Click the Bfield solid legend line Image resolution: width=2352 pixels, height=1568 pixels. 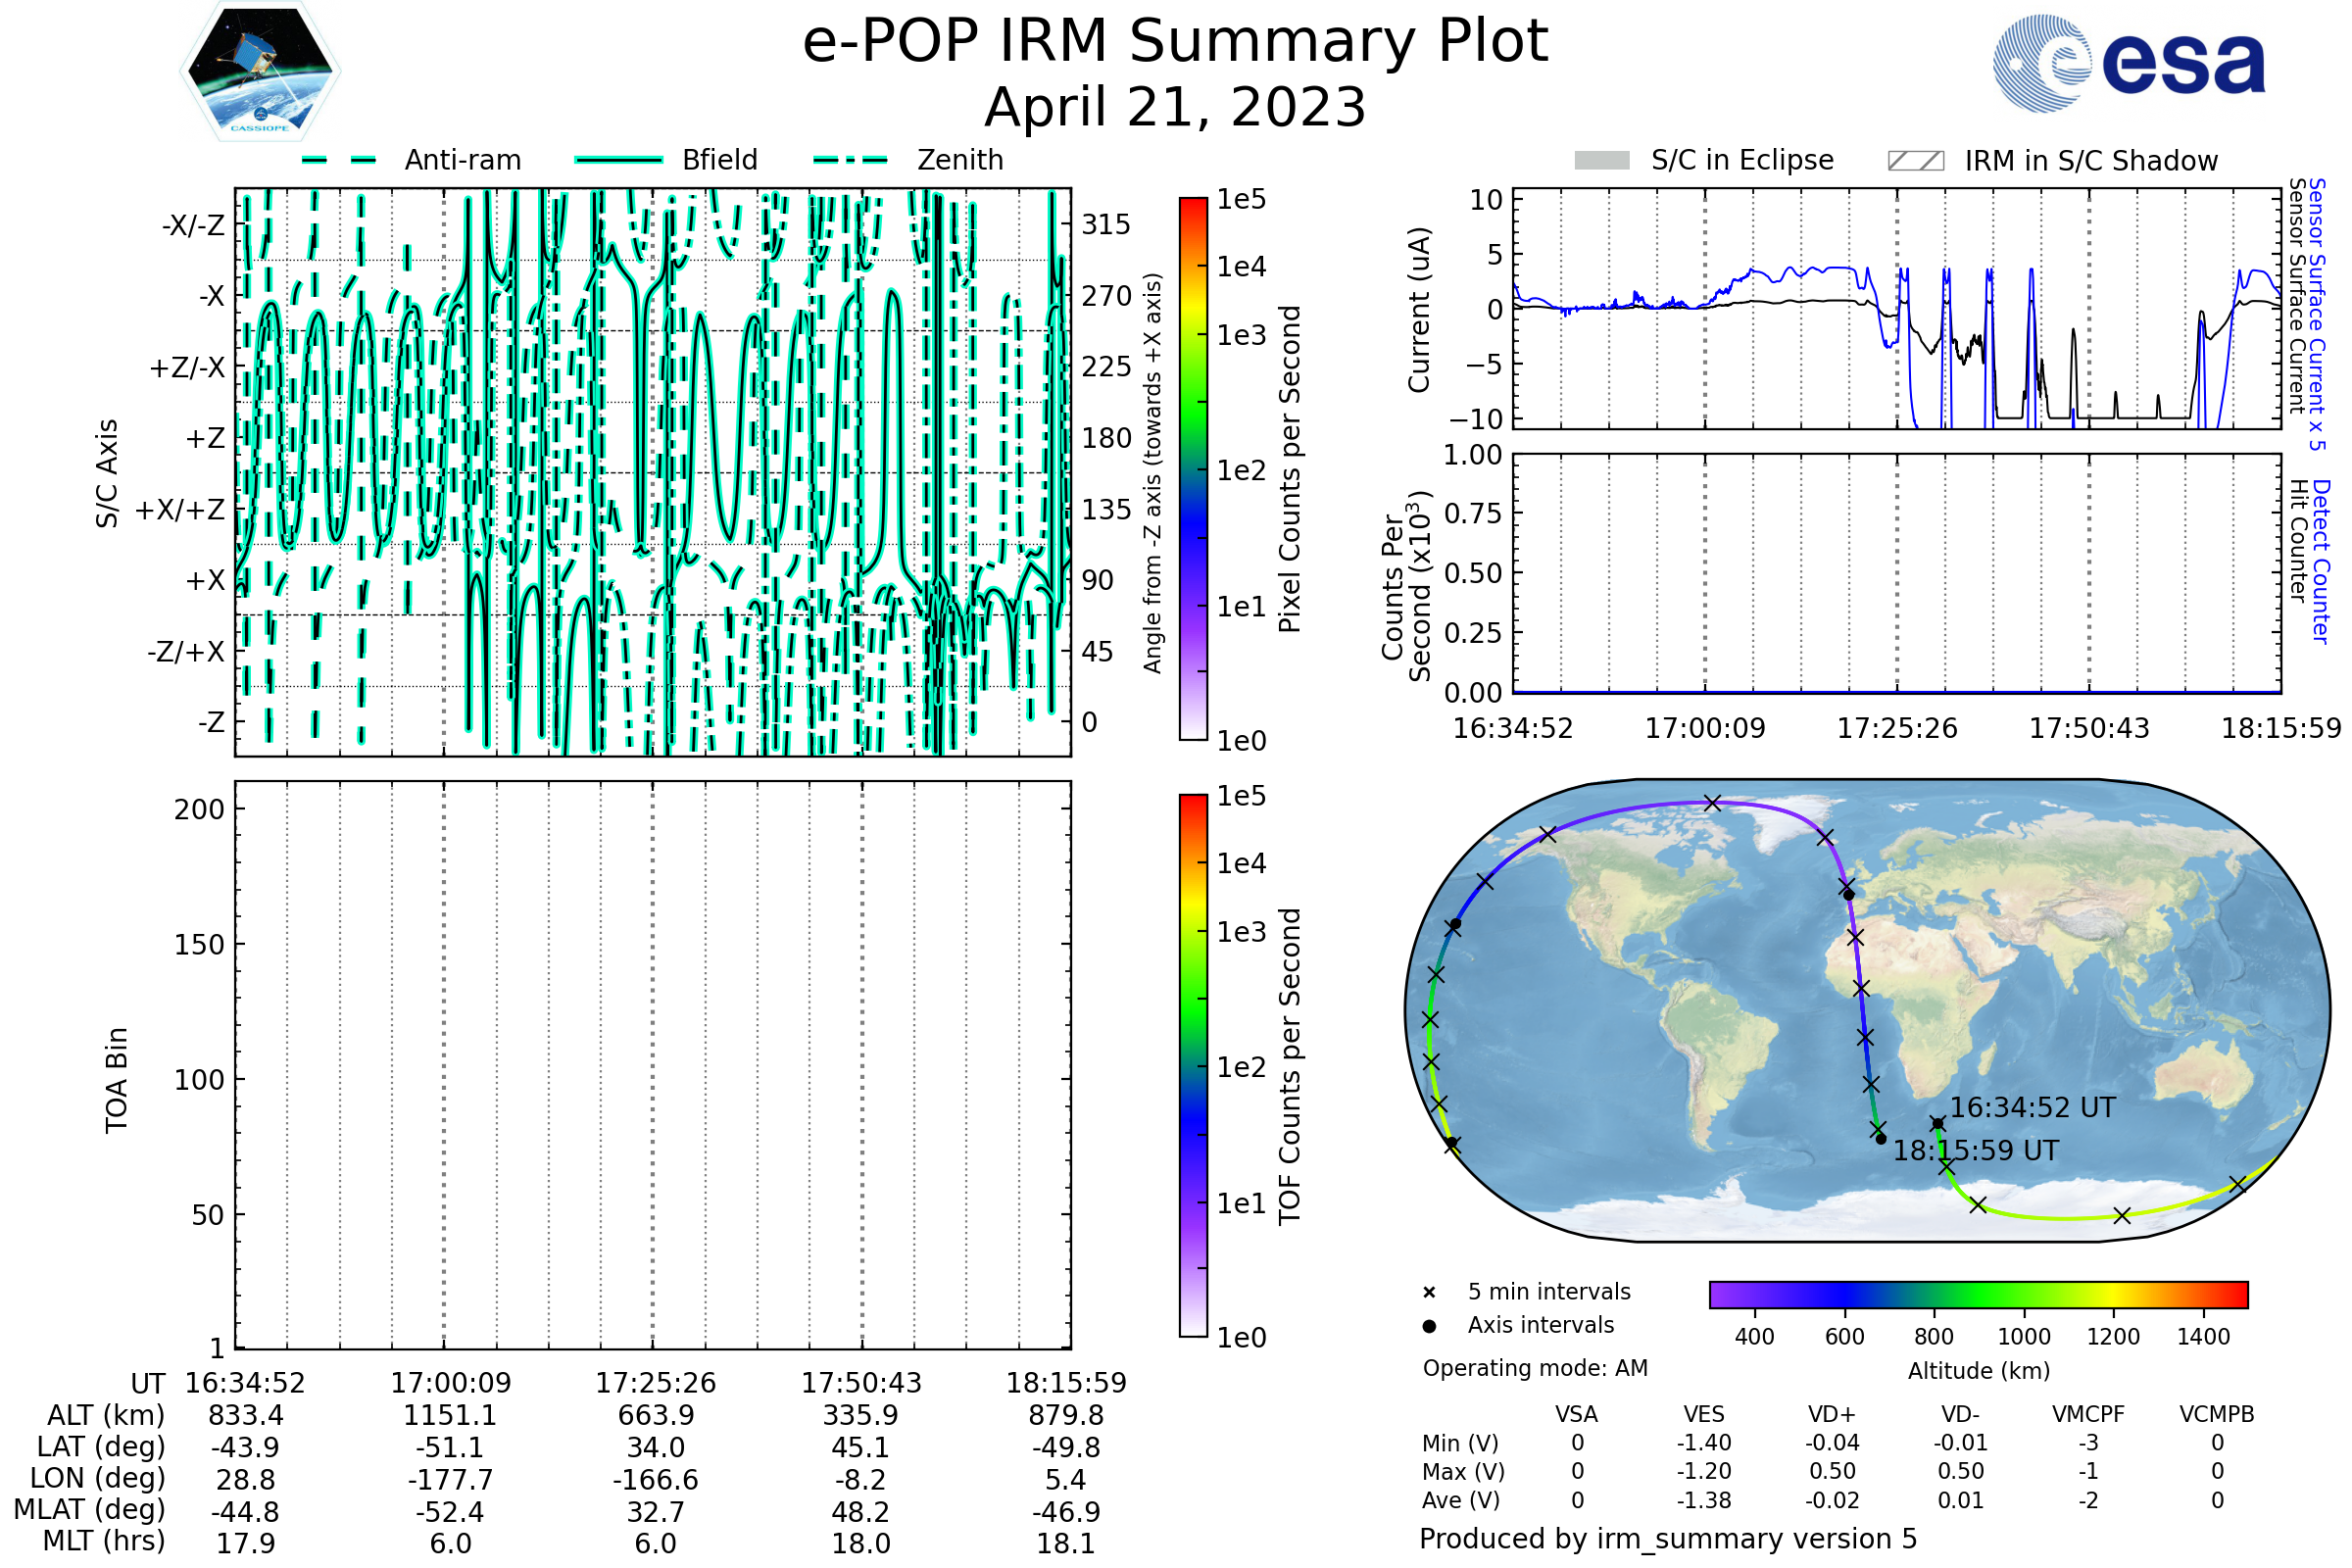click(619, 160)
